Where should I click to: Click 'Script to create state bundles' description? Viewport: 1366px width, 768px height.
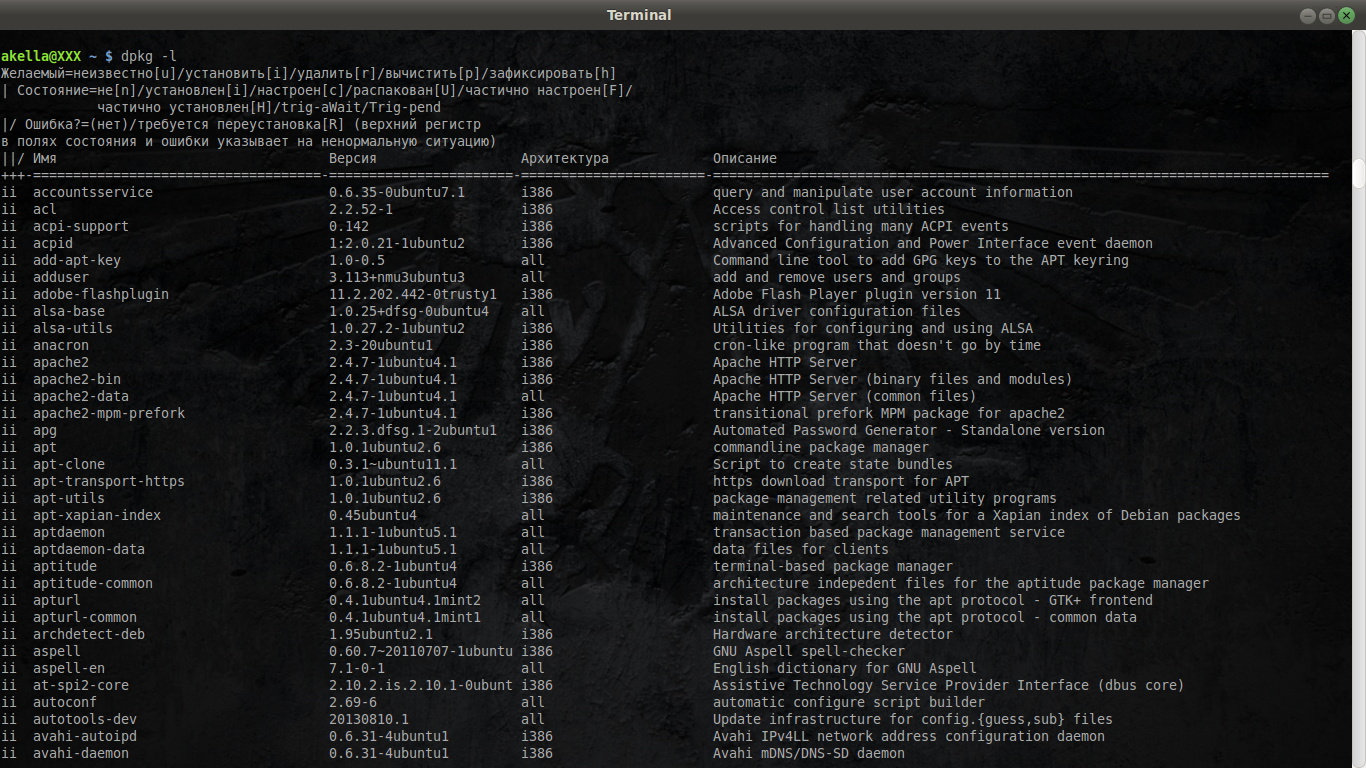click(833, 464)
